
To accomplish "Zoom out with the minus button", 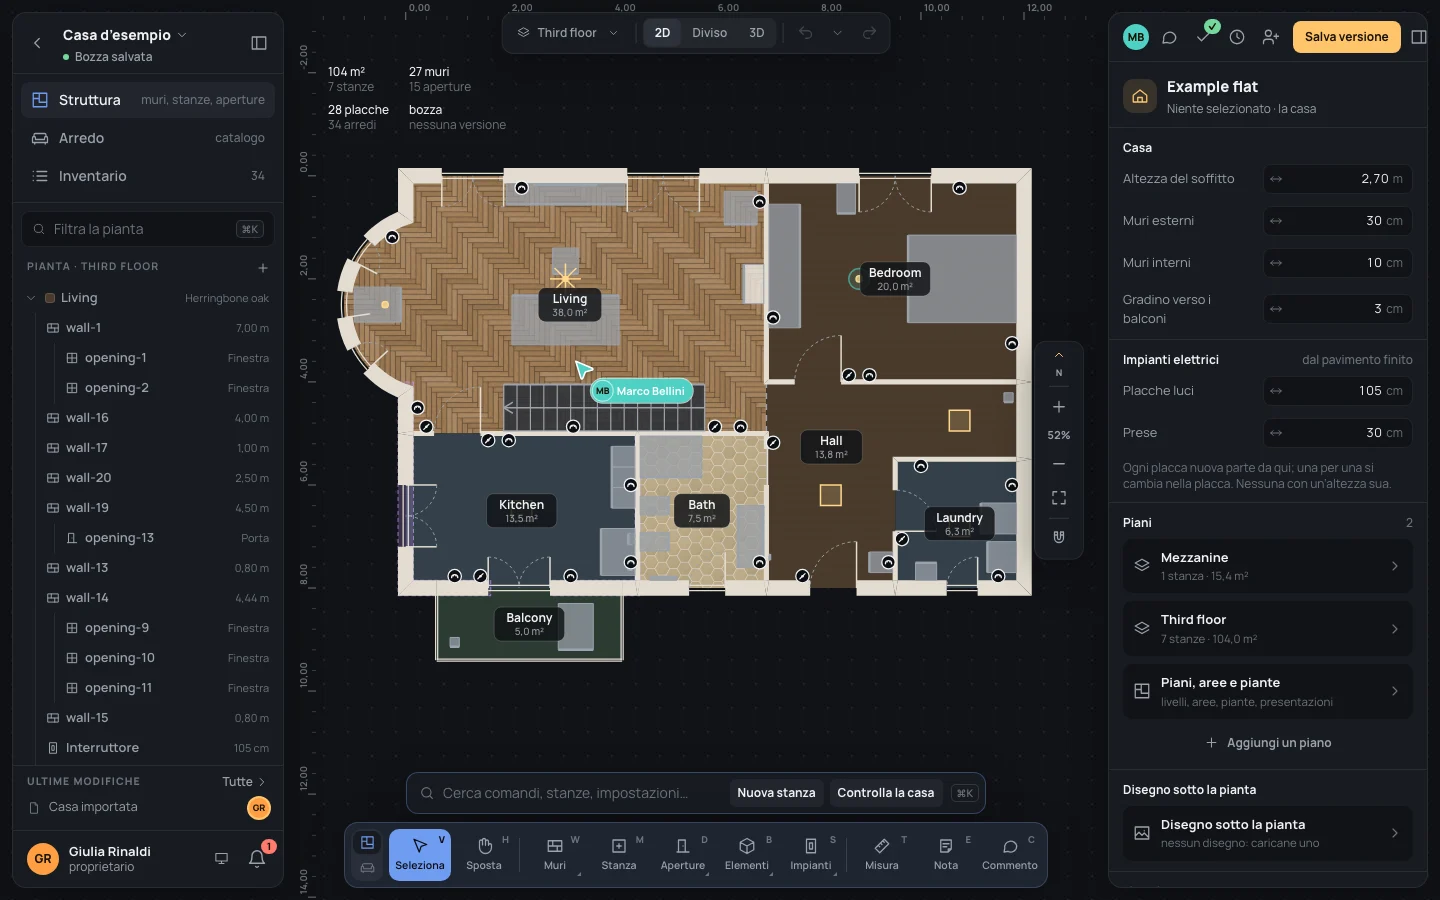I will 1059,464.
